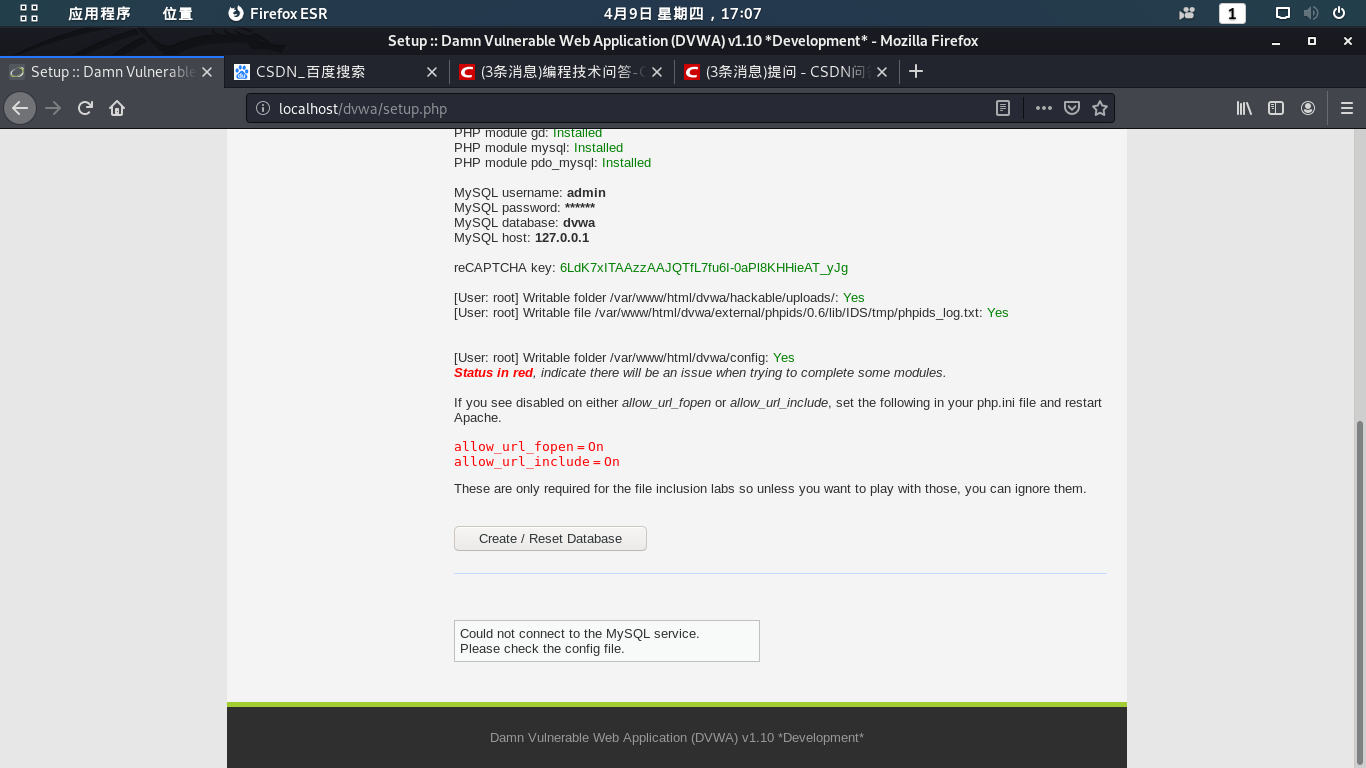The width and height of the screenshot is (1366, 768).
Task: Toggle reader view icon in address bar
Action: (x=1003, y=108)
